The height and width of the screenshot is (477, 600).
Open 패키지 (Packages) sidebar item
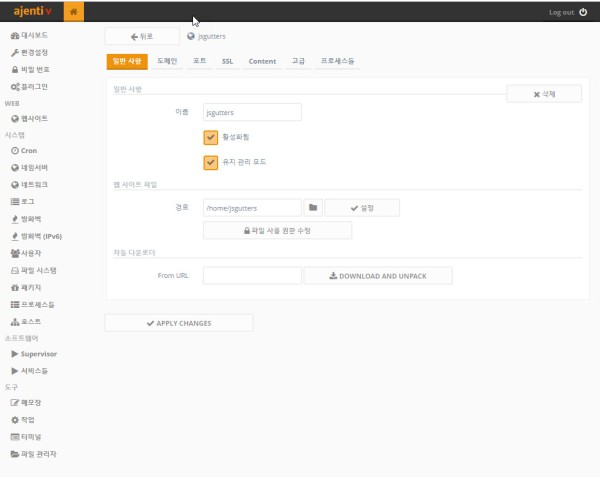coord(26,288)
